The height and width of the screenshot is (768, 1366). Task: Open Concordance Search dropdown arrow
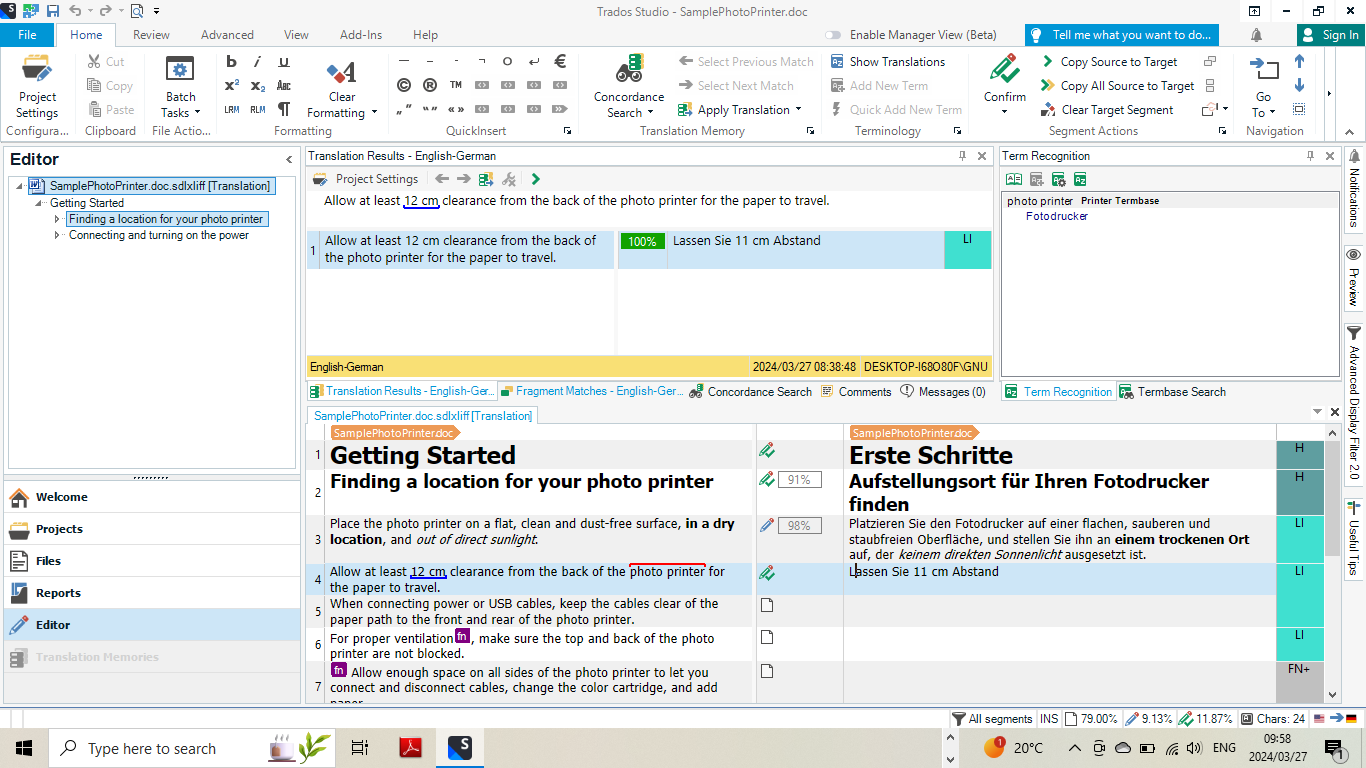point(650,113)
